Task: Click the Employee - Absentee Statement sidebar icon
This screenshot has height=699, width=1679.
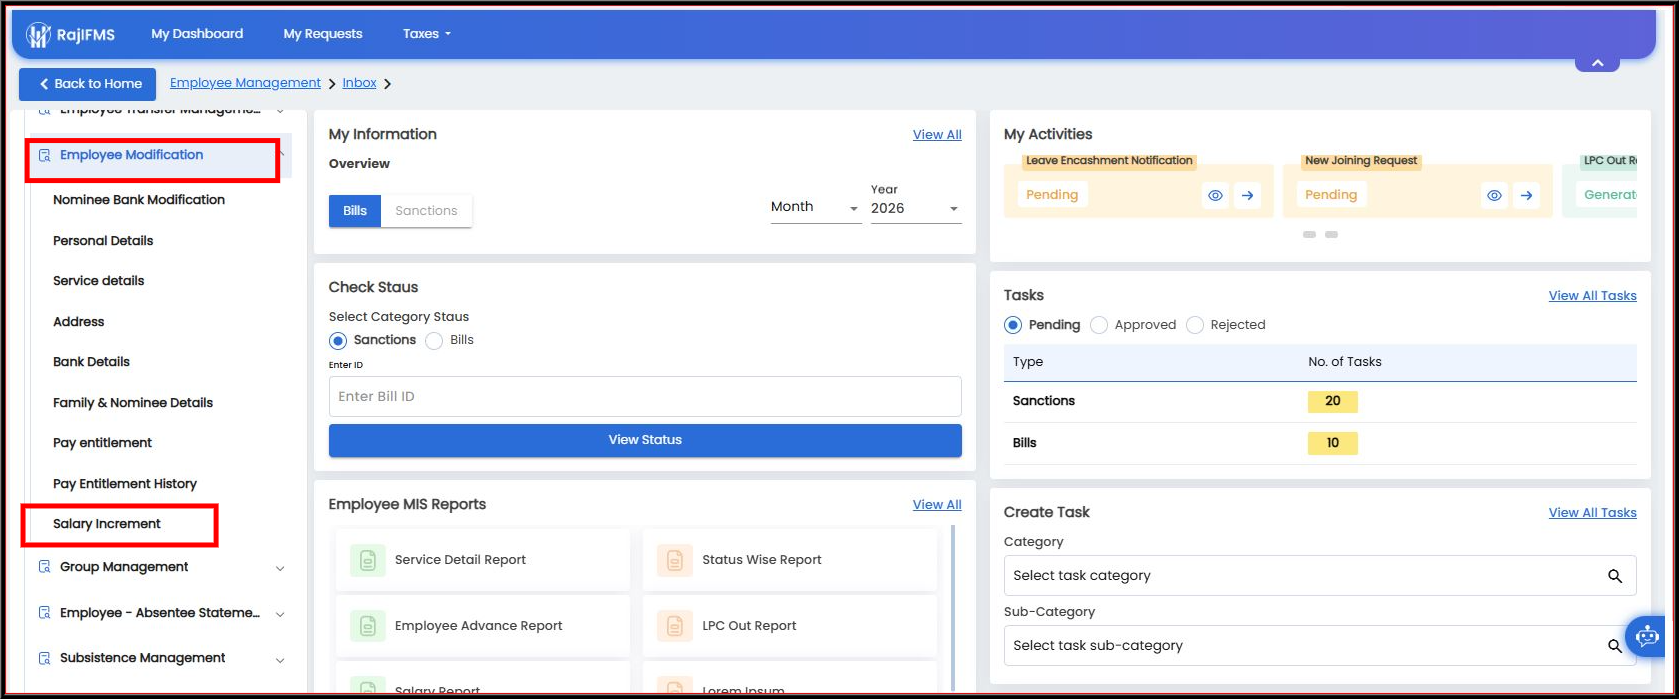Action: click(x=44, y=613)
